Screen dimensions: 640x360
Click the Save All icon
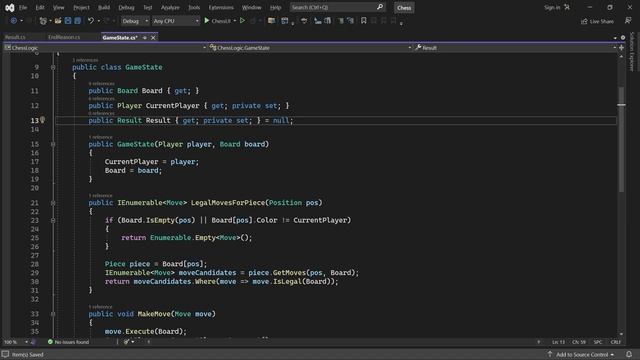[x=77, y=21]
